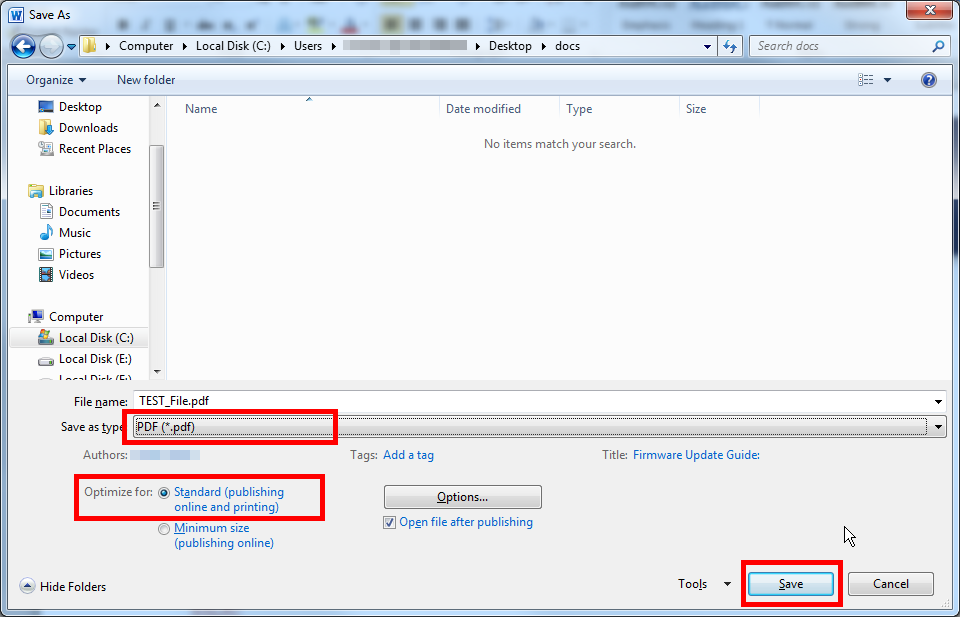This screenshot has width=960, height=617.
Task: Click the Add a tag link
Action: coord(408,455)
